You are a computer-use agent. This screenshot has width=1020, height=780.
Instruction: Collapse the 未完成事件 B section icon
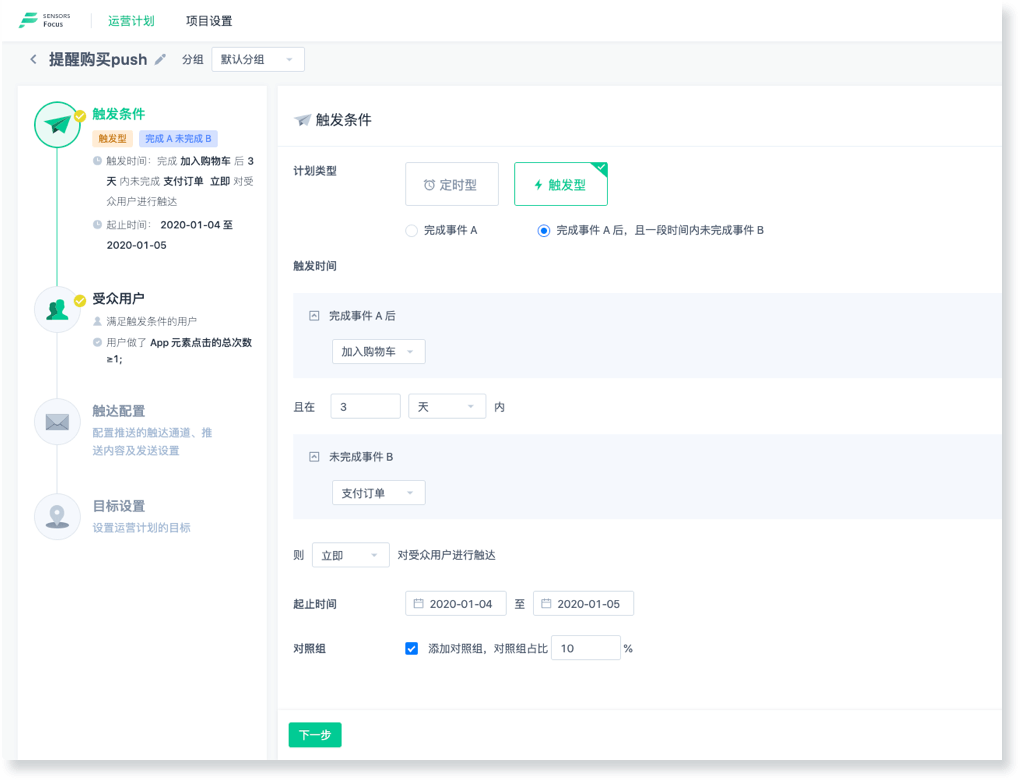[x=314, y=456]
